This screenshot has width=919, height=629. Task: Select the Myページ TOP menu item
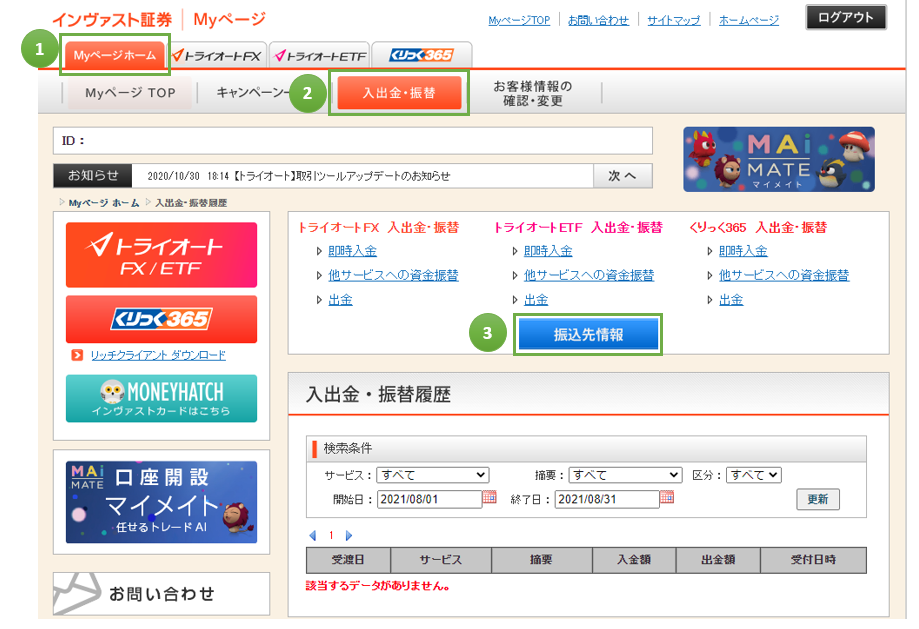point(130,93)
